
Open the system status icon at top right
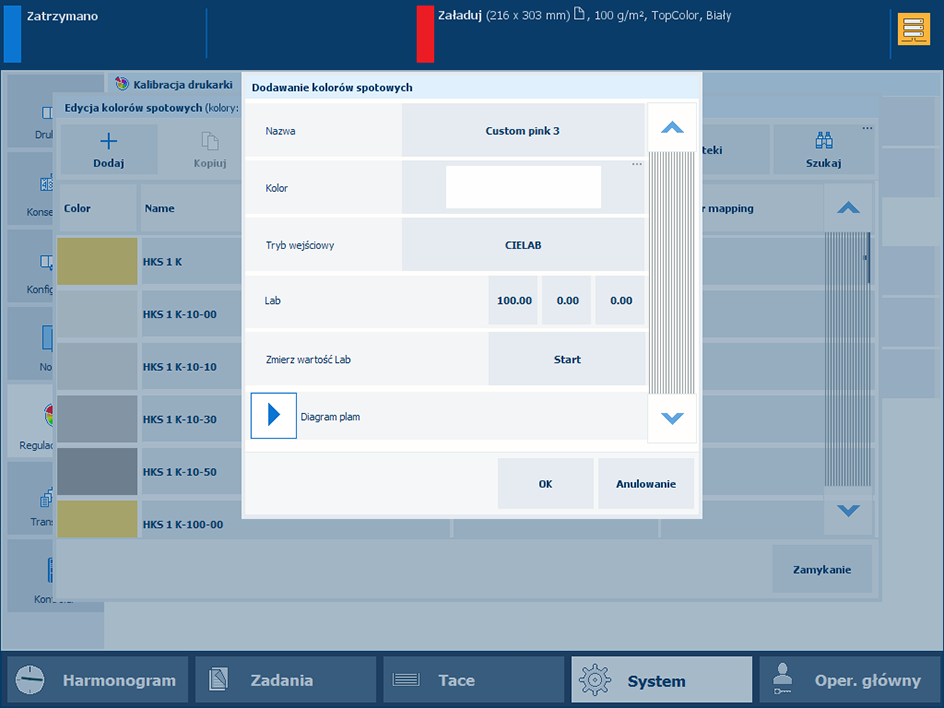point(913,30)
